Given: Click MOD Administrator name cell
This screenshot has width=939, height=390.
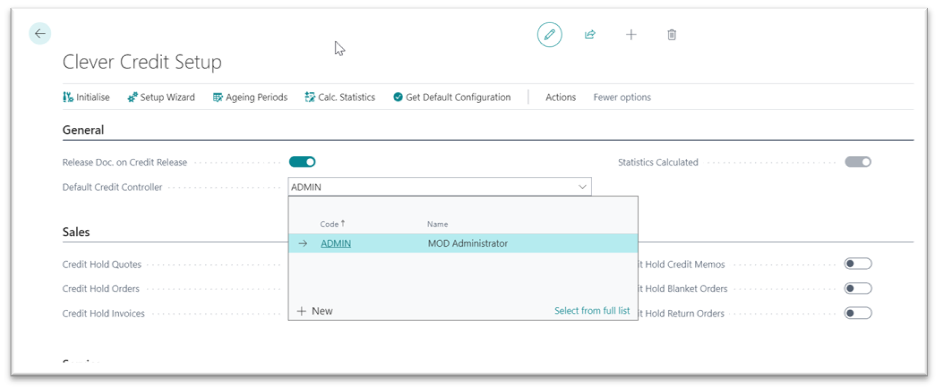Looking at the screenshot, I should pyautogui.click(x=468, y=243).
